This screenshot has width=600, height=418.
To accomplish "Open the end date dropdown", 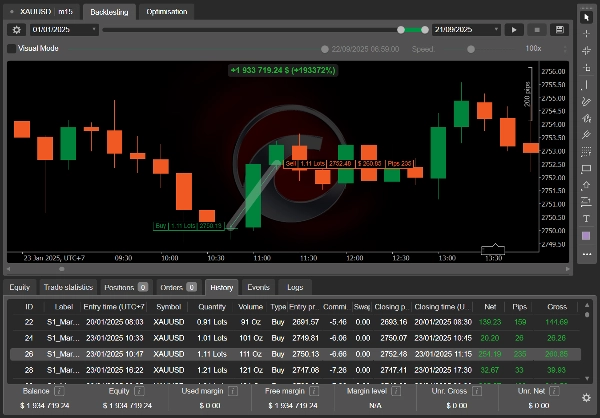I will [466, 29].
